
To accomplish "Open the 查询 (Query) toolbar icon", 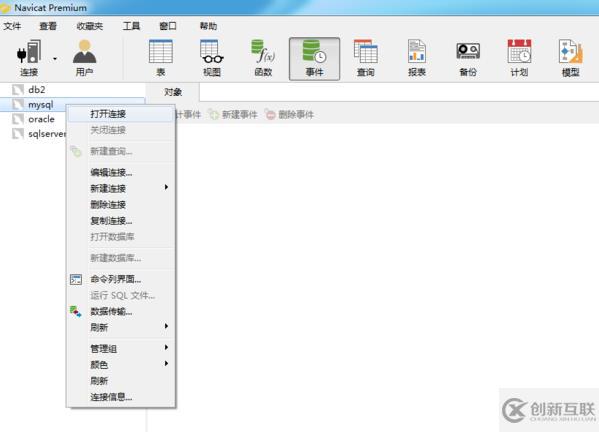I will (366, 58).
